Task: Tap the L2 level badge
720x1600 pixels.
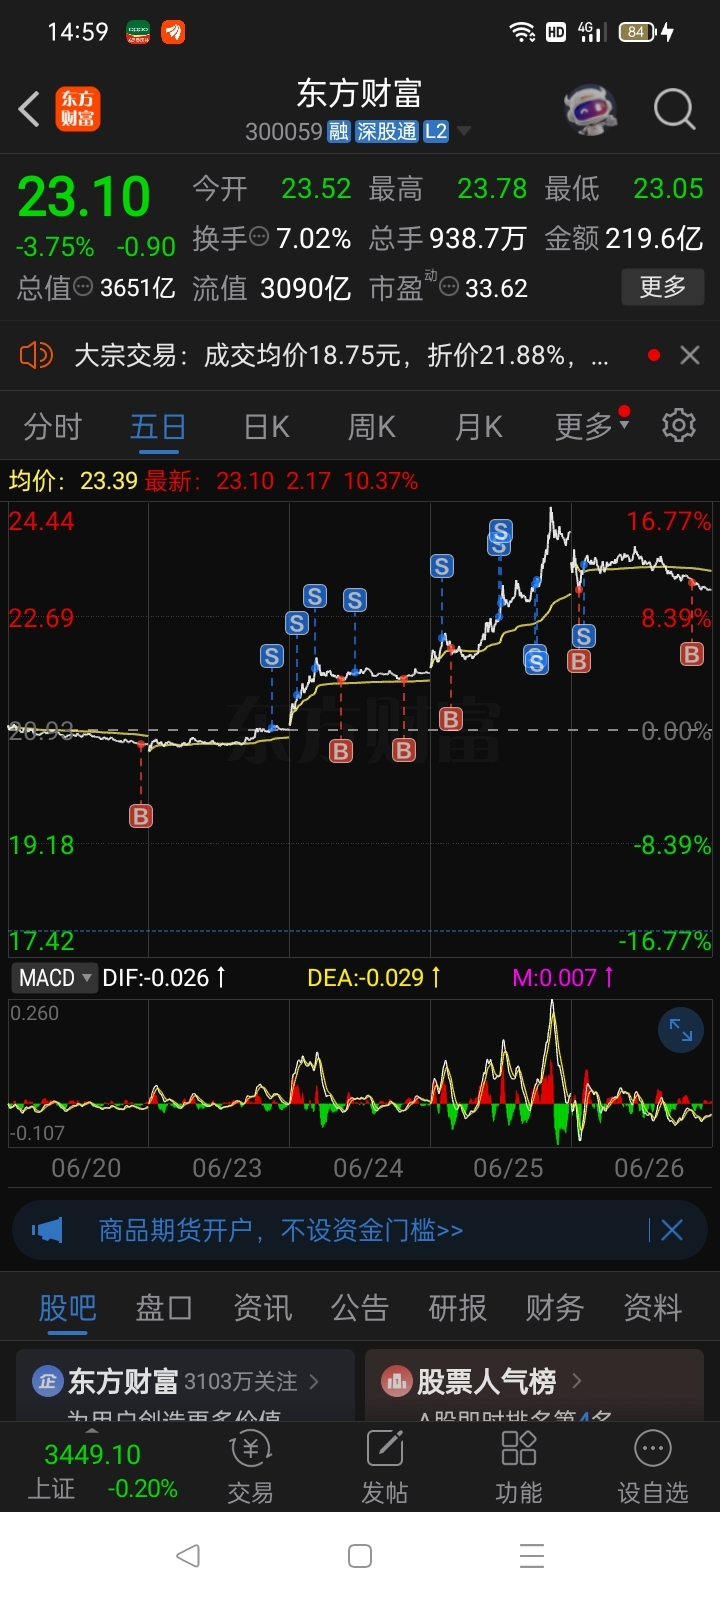Action: (436, 132)
